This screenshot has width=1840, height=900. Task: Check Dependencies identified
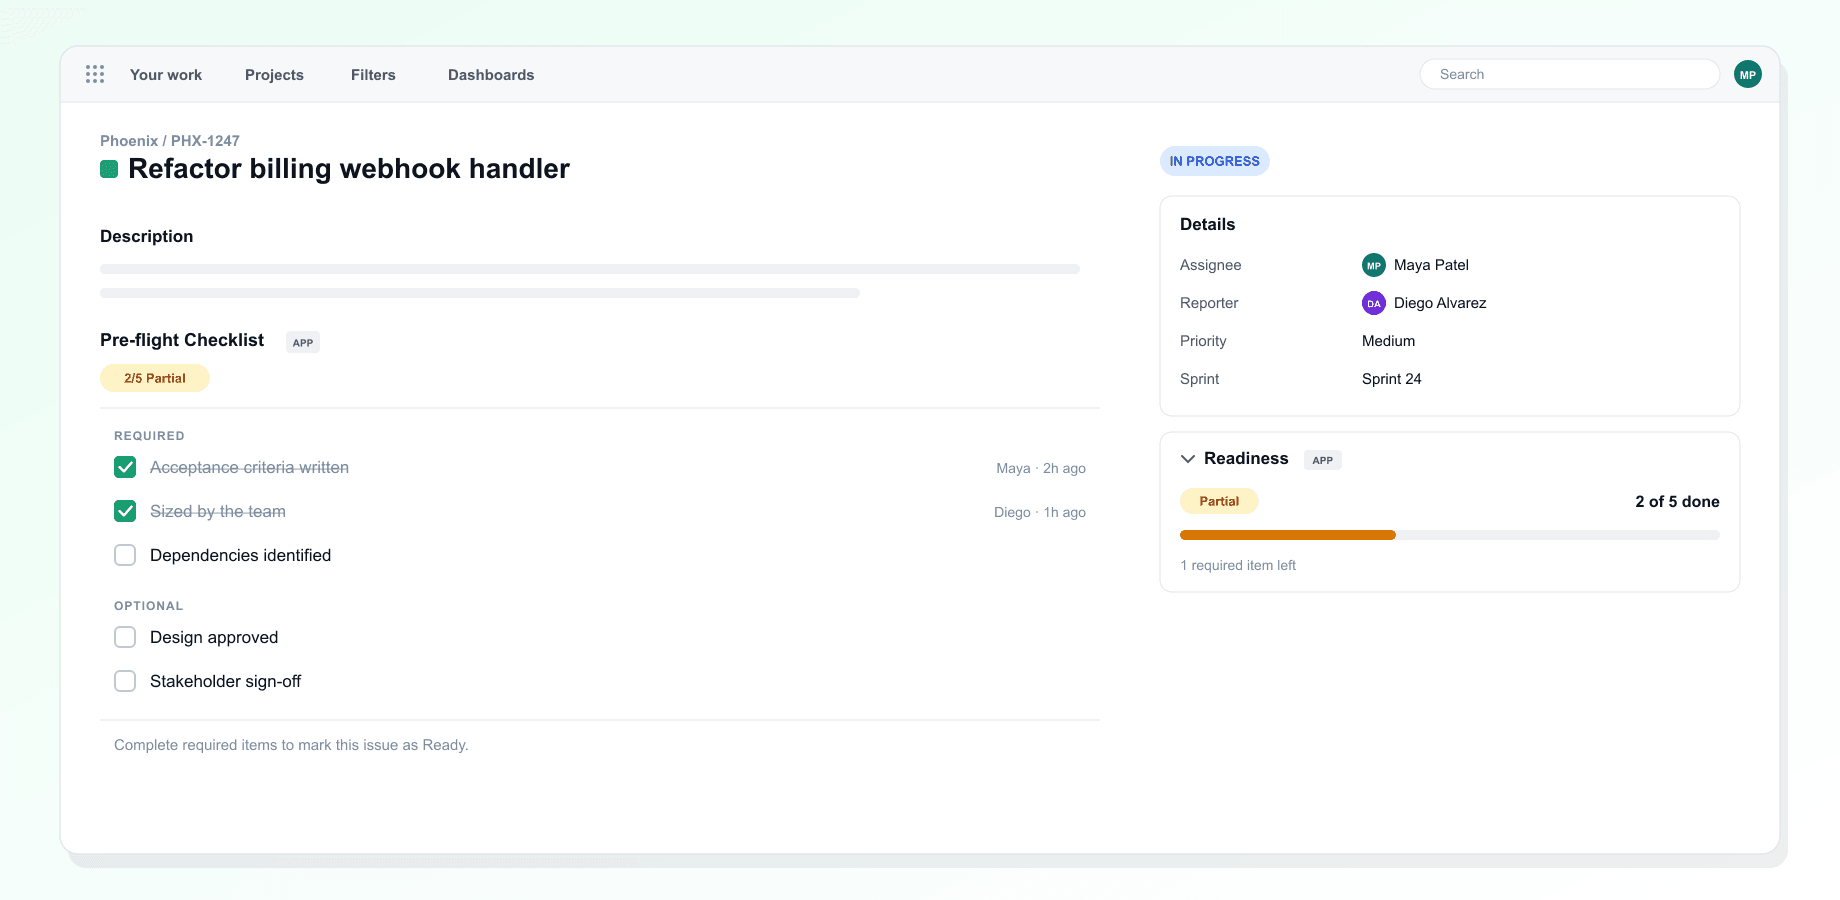125,555
